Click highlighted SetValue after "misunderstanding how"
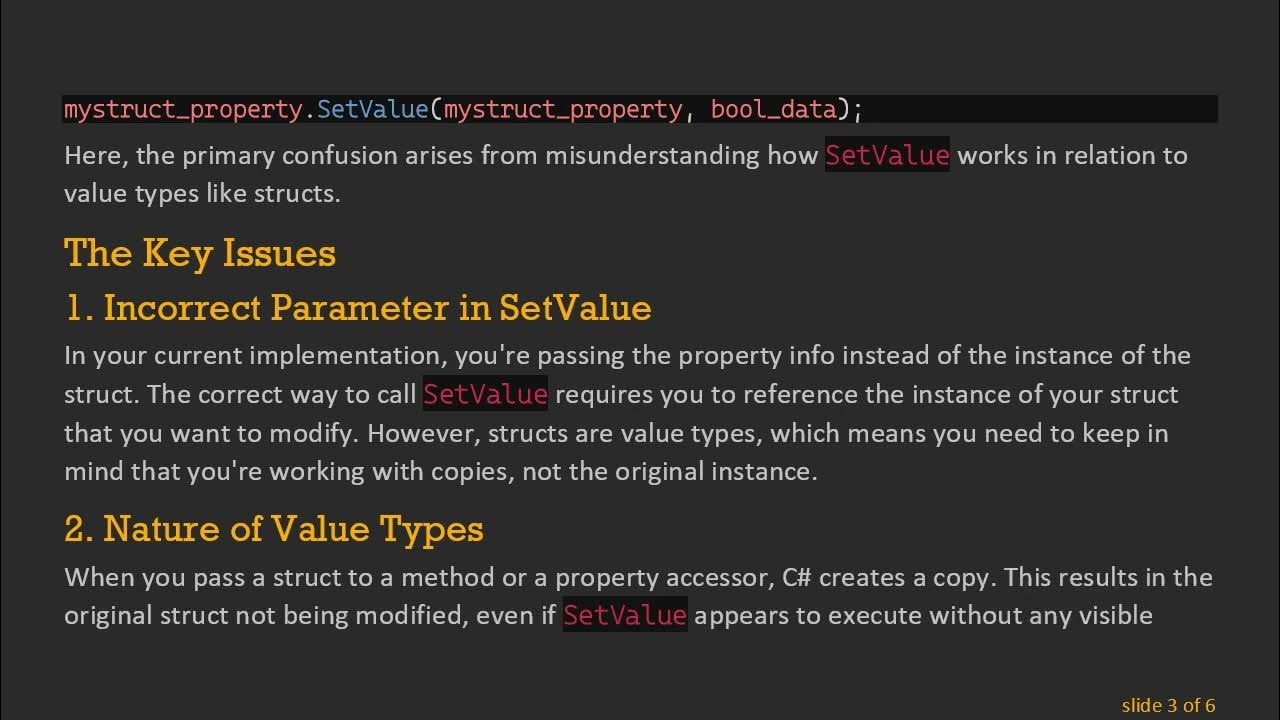This screenshot has width=1280, height=720. pyautogui.click(x=887, y=156)
